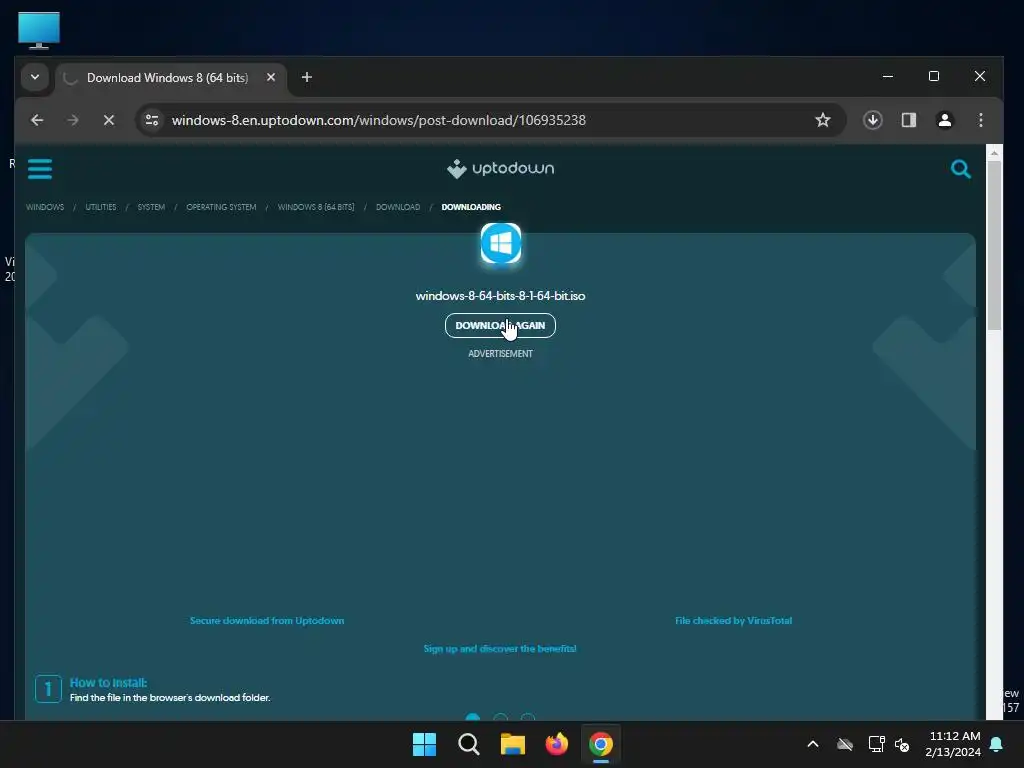Select the Download Windows 8 (64 bits) tab
1024x768 pixels.
(x=167, y=78)
